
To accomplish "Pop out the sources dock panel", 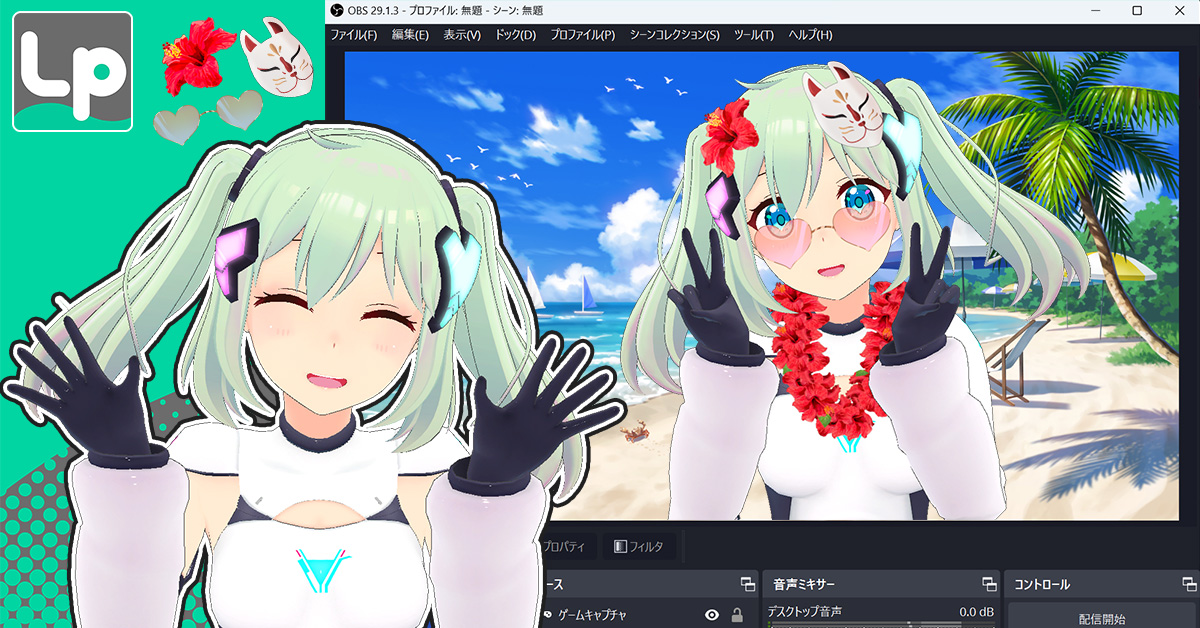I will point(747,584).
